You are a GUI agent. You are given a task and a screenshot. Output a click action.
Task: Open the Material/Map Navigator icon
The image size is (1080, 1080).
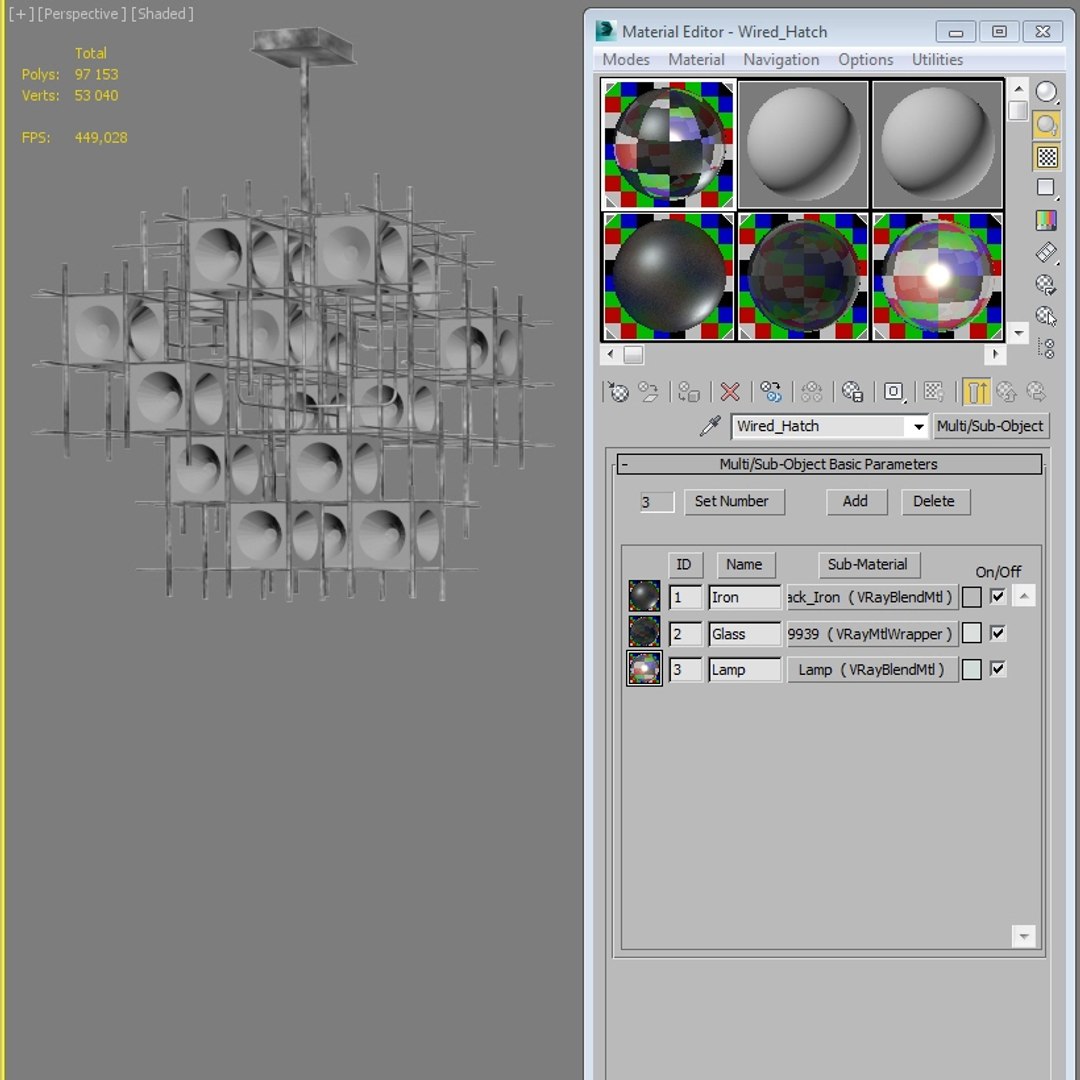pos(1046,349)
